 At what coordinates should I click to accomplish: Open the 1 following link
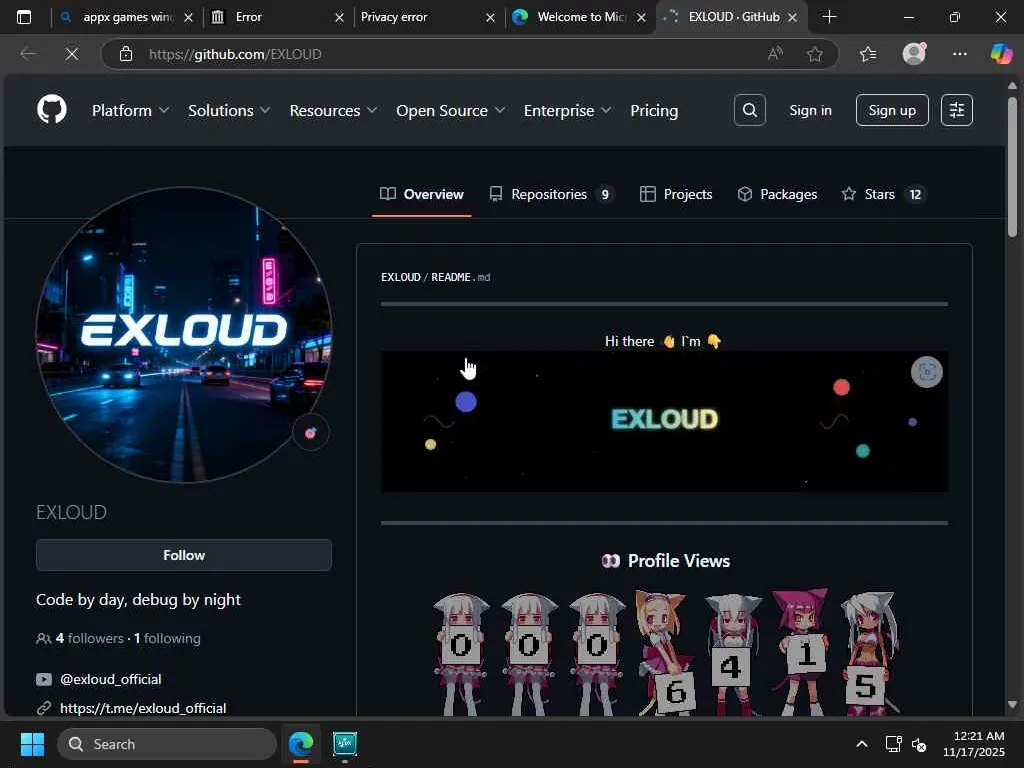[167, 638]
